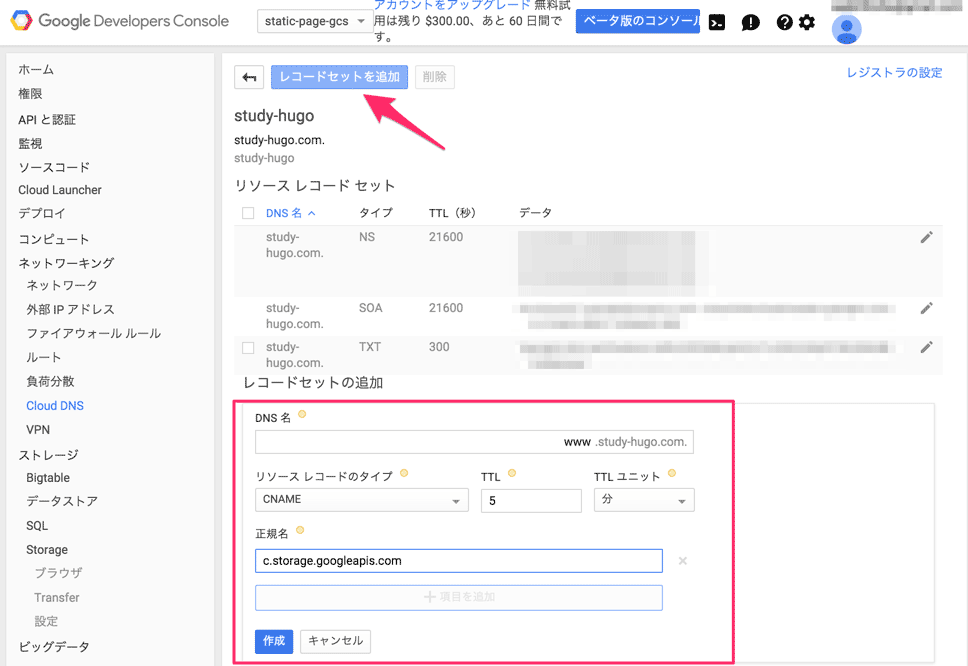Open Bigtable in sidebar
968x666 pixels.
48,478
